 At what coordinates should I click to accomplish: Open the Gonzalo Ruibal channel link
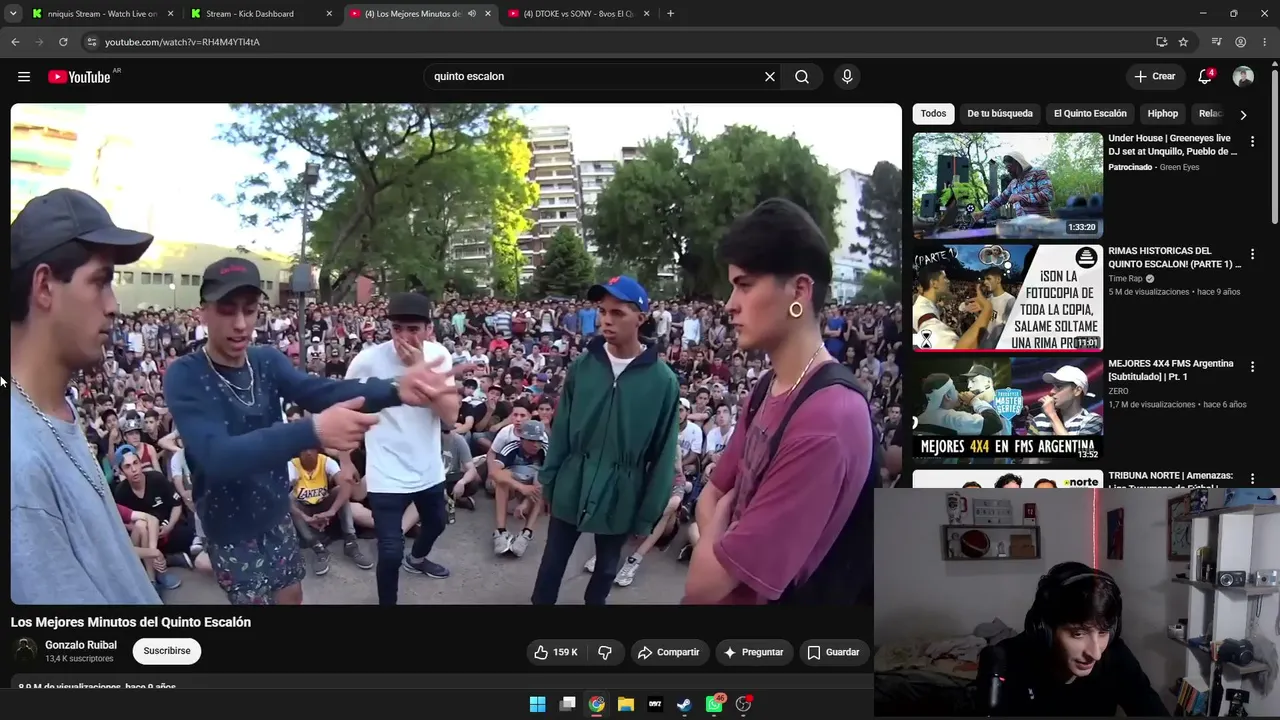(81, 645)
